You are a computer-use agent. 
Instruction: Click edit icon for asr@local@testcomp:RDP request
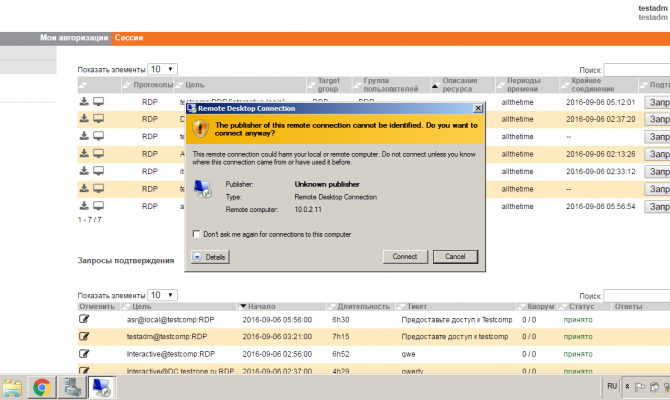point(84,319)
